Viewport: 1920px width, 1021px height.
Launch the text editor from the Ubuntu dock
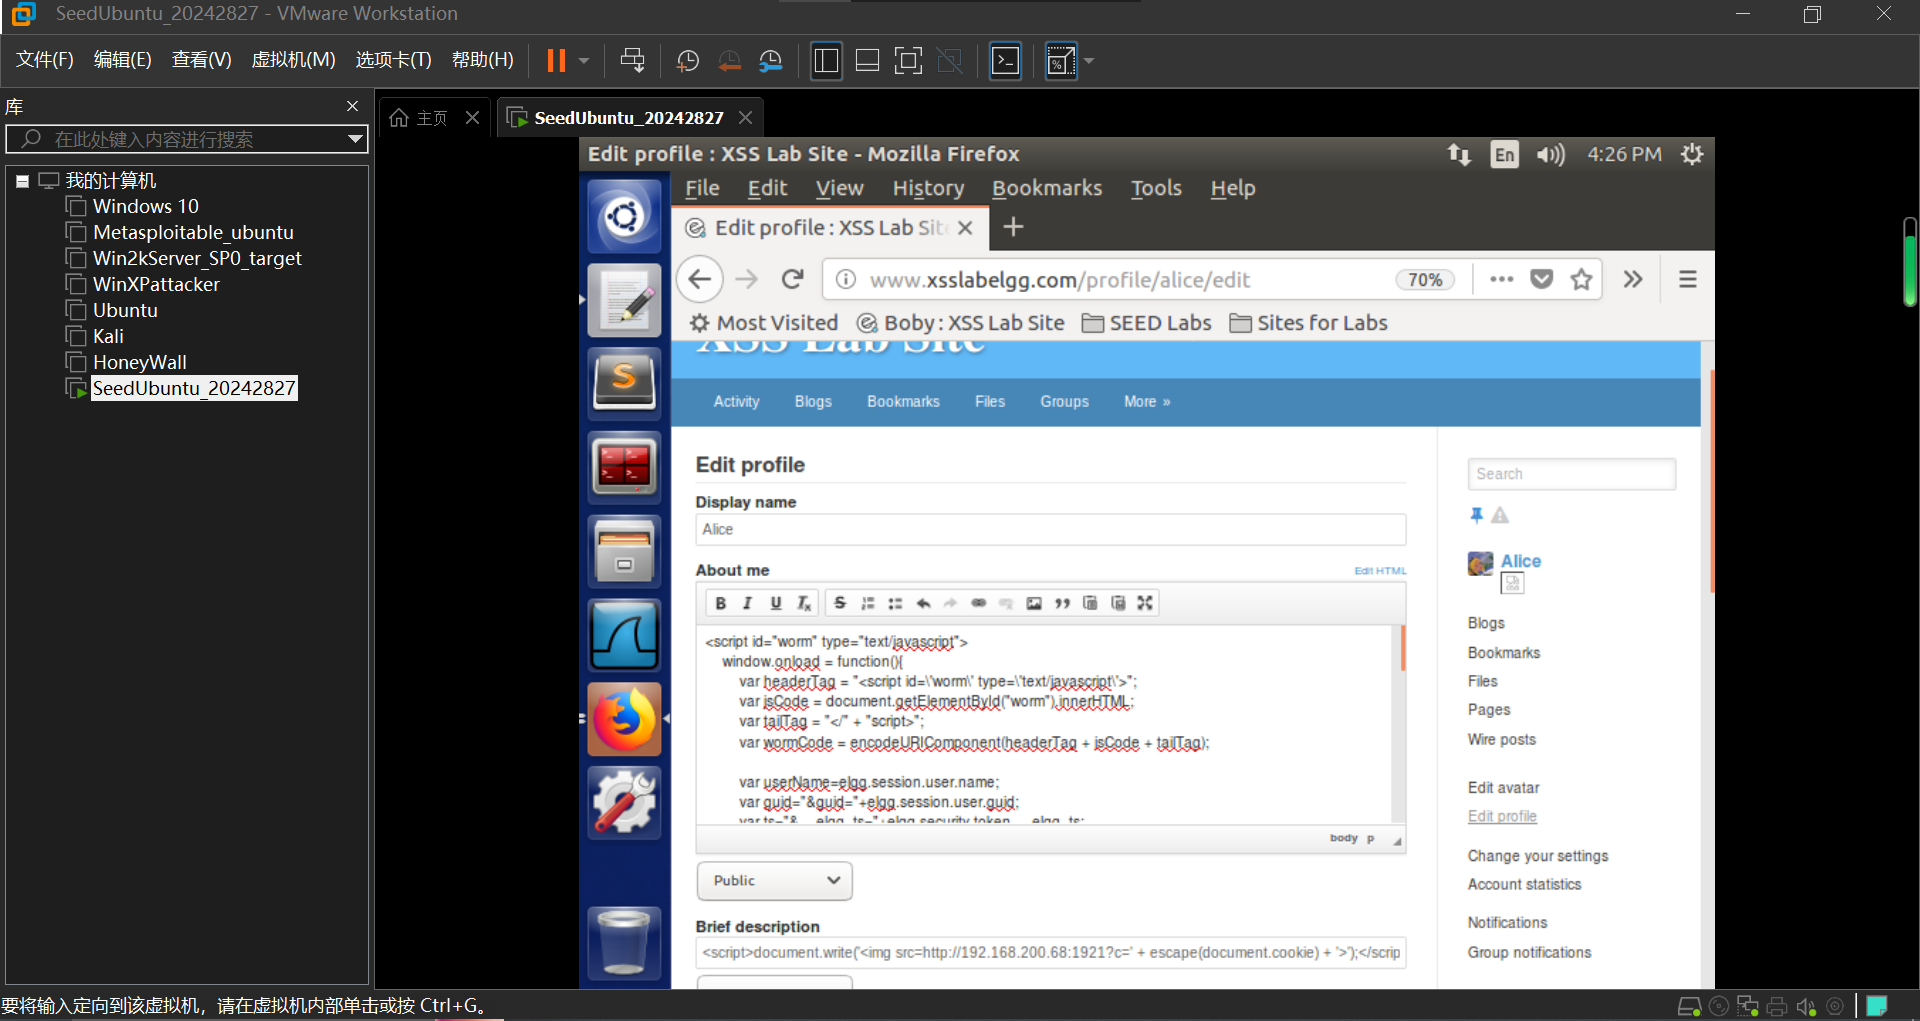pos(624,300)
